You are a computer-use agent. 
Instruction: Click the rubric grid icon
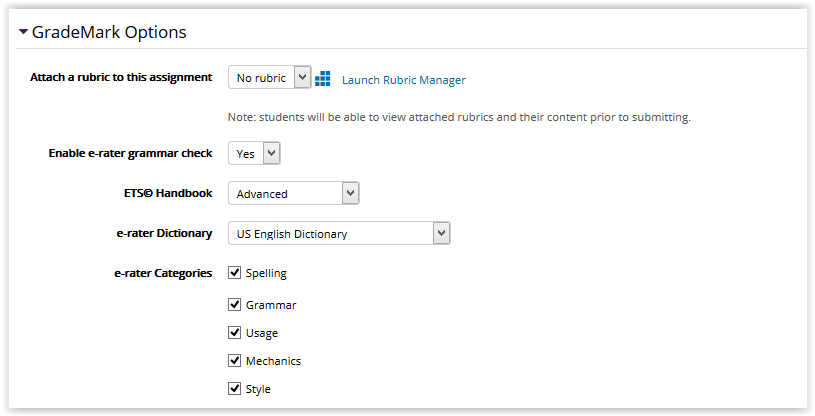click(323, 79)
